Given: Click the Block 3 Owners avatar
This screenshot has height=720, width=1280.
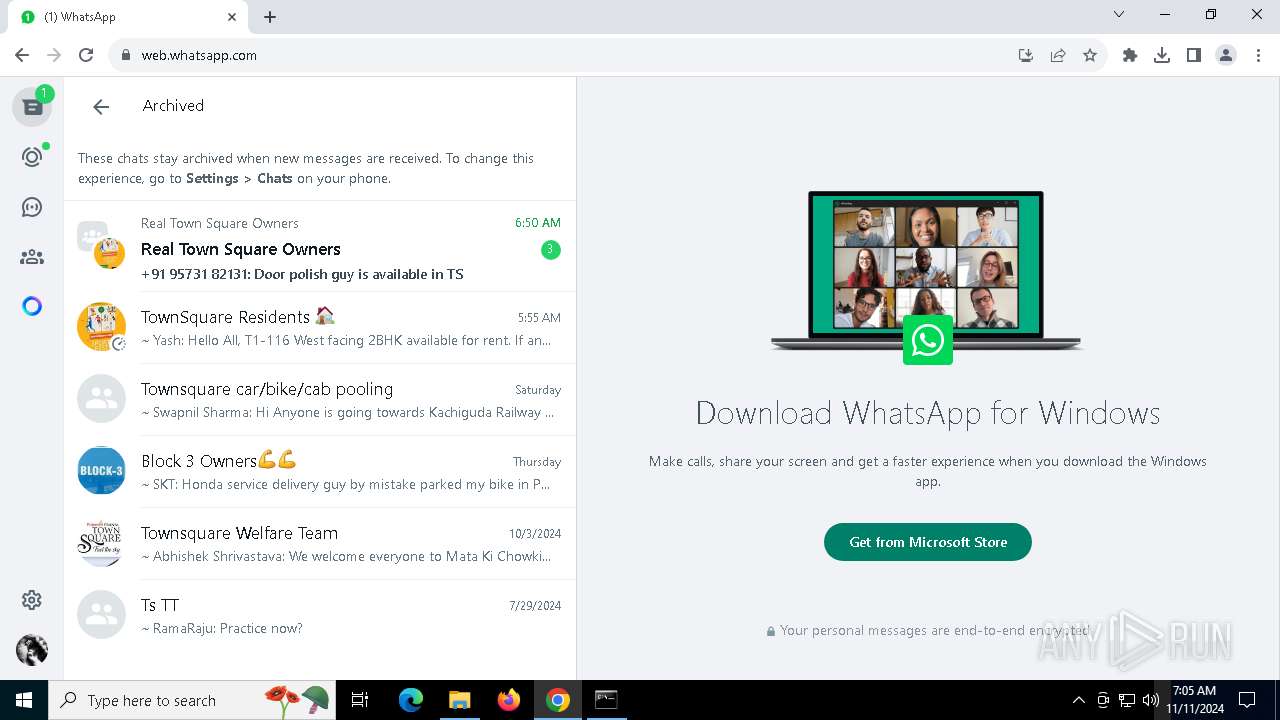Looking at the screenshot, I should 101,471.
